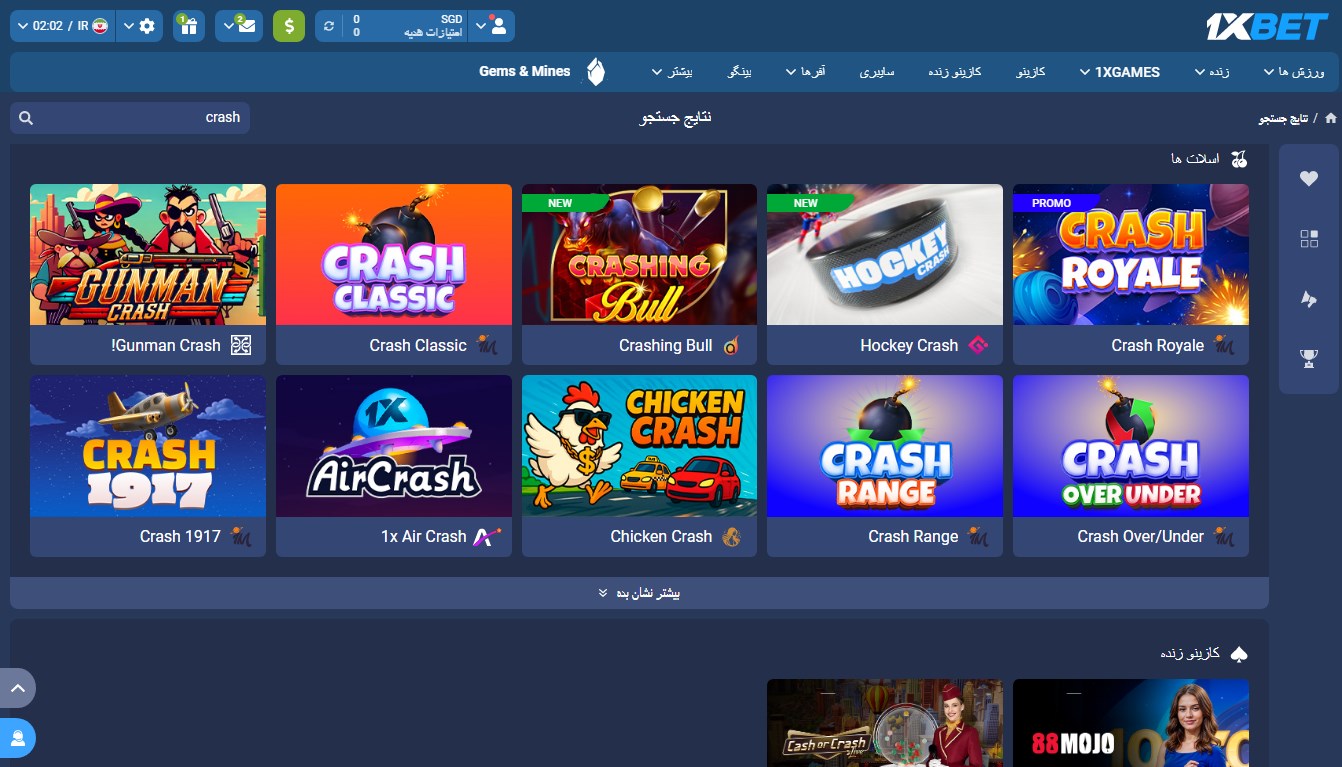Click the نتایج جستجو breadcrumb link

pos(1284,118)
